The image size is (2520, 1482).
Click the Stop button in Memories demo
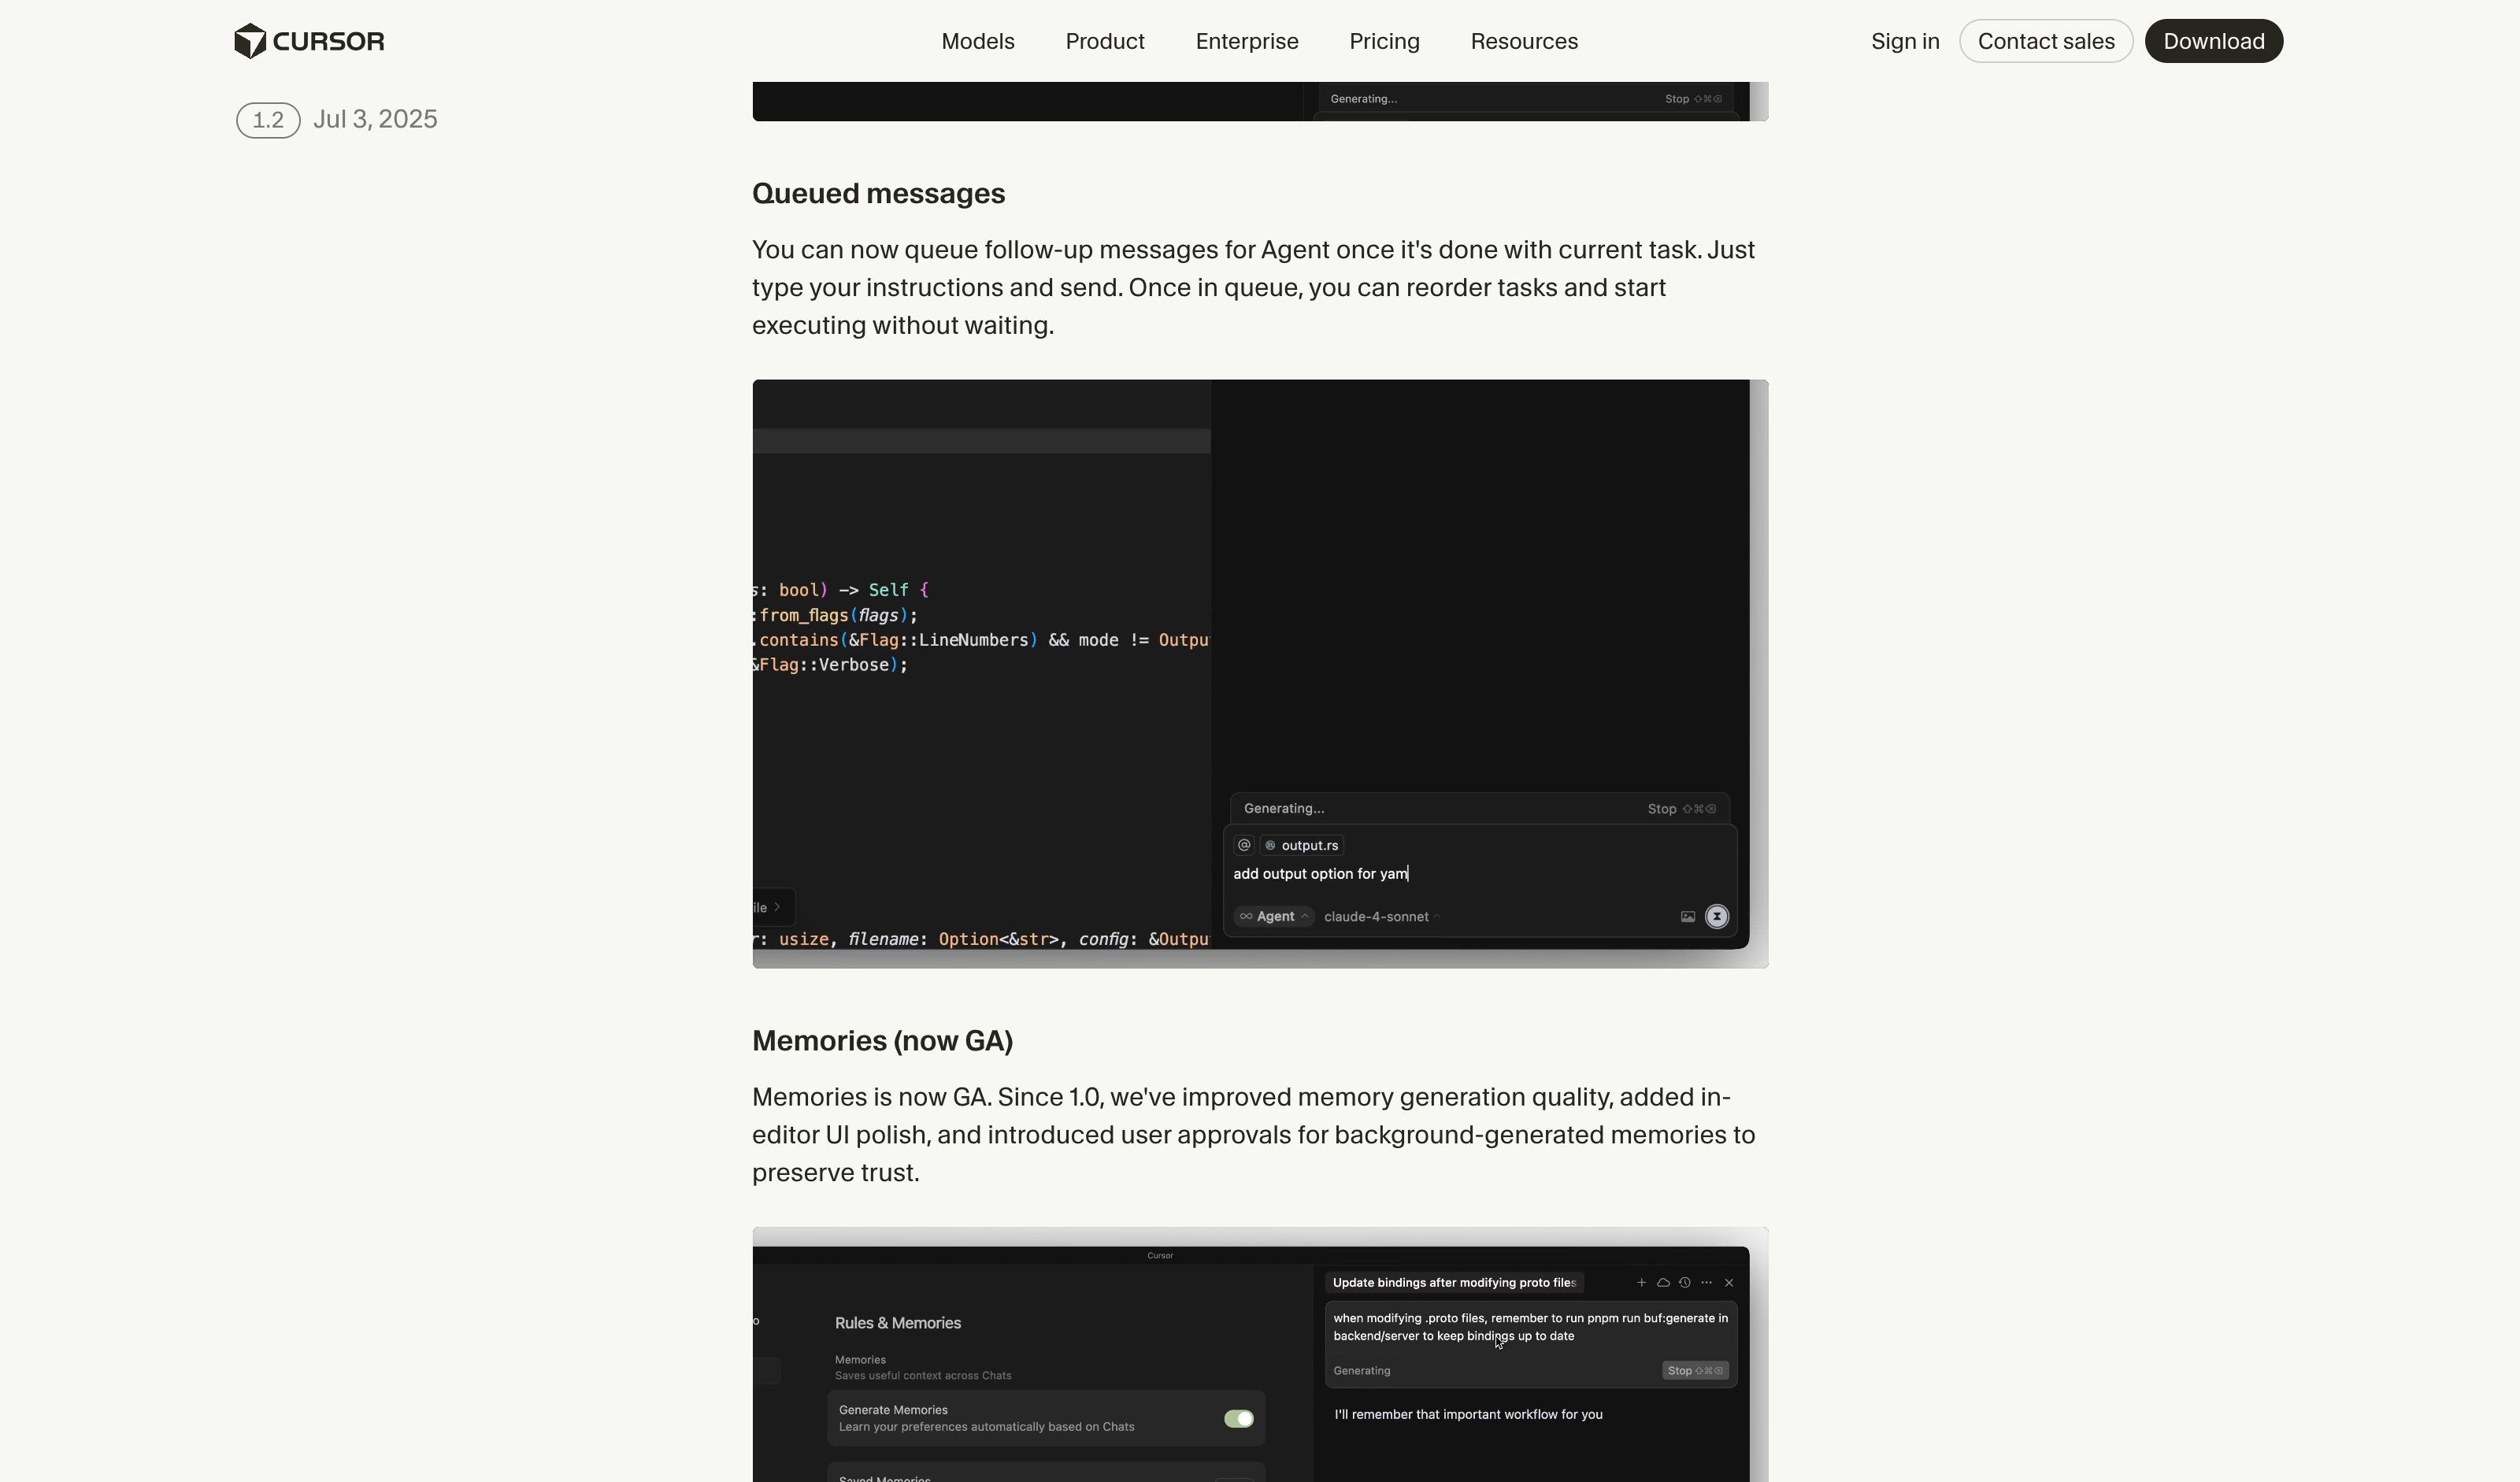[x=1694, y=1370]
